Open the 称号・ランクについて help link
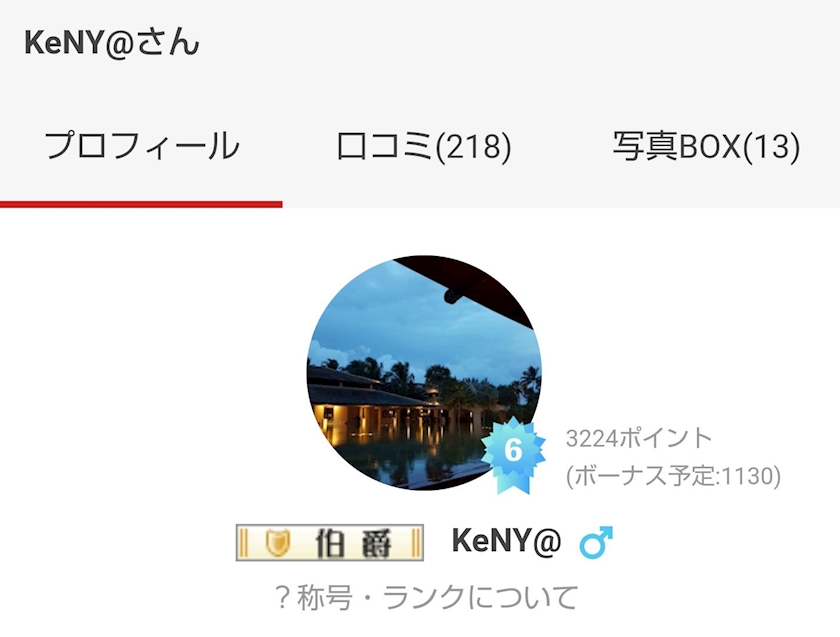The image size is (840, 637). pos(426,597)
